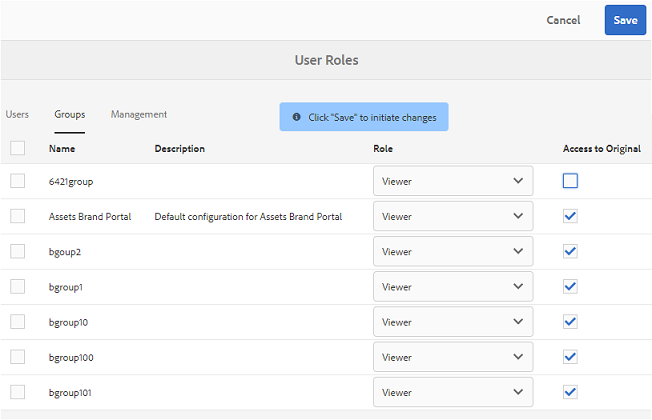The height and width of the screenshot is (420, 652).
Task: Select the 6421group row checkbox
Action: click(17, 181)
